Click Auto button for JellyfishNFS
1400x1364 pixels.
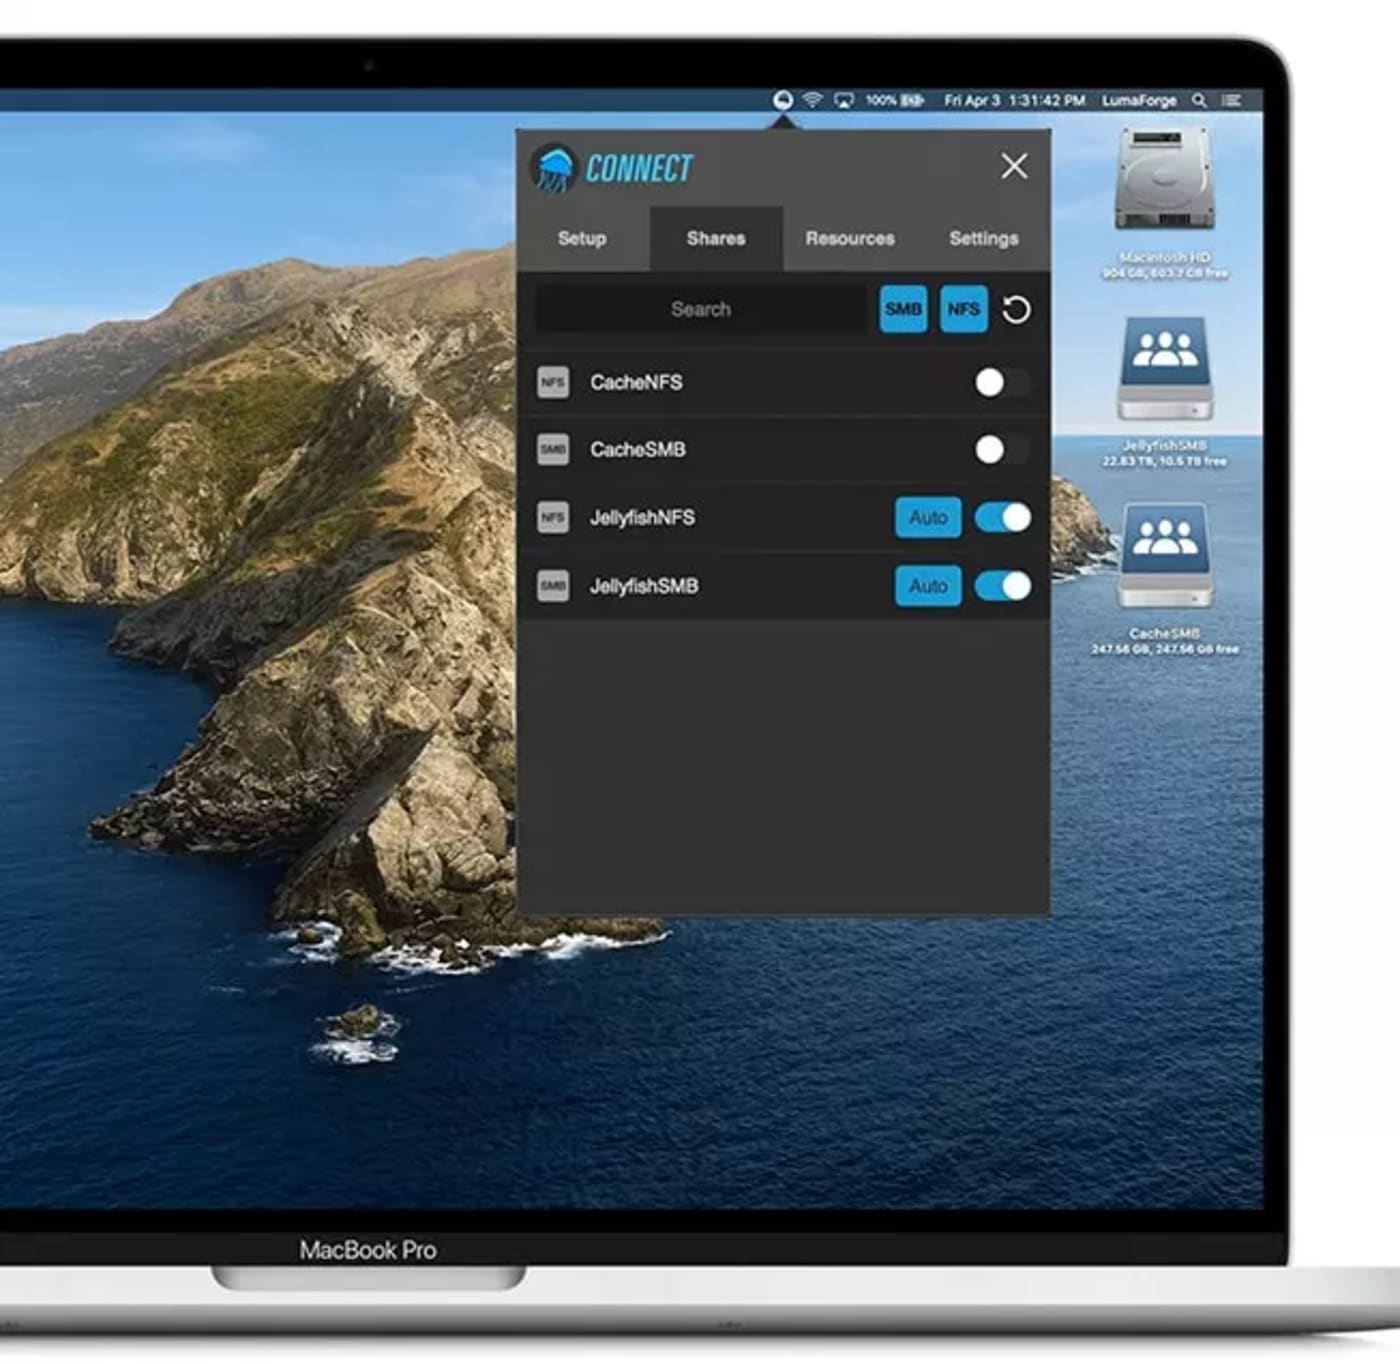[928, 518]
